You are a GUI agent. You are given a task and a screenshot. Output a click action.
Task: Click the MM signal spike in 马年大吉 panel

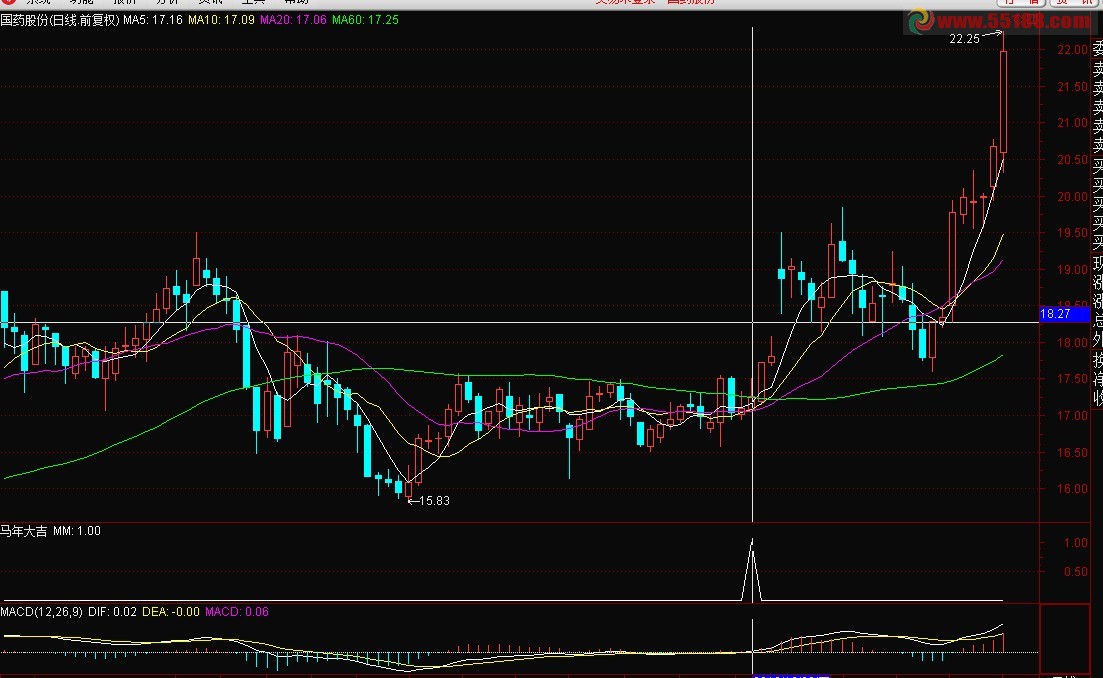click(x=752, y=570)
